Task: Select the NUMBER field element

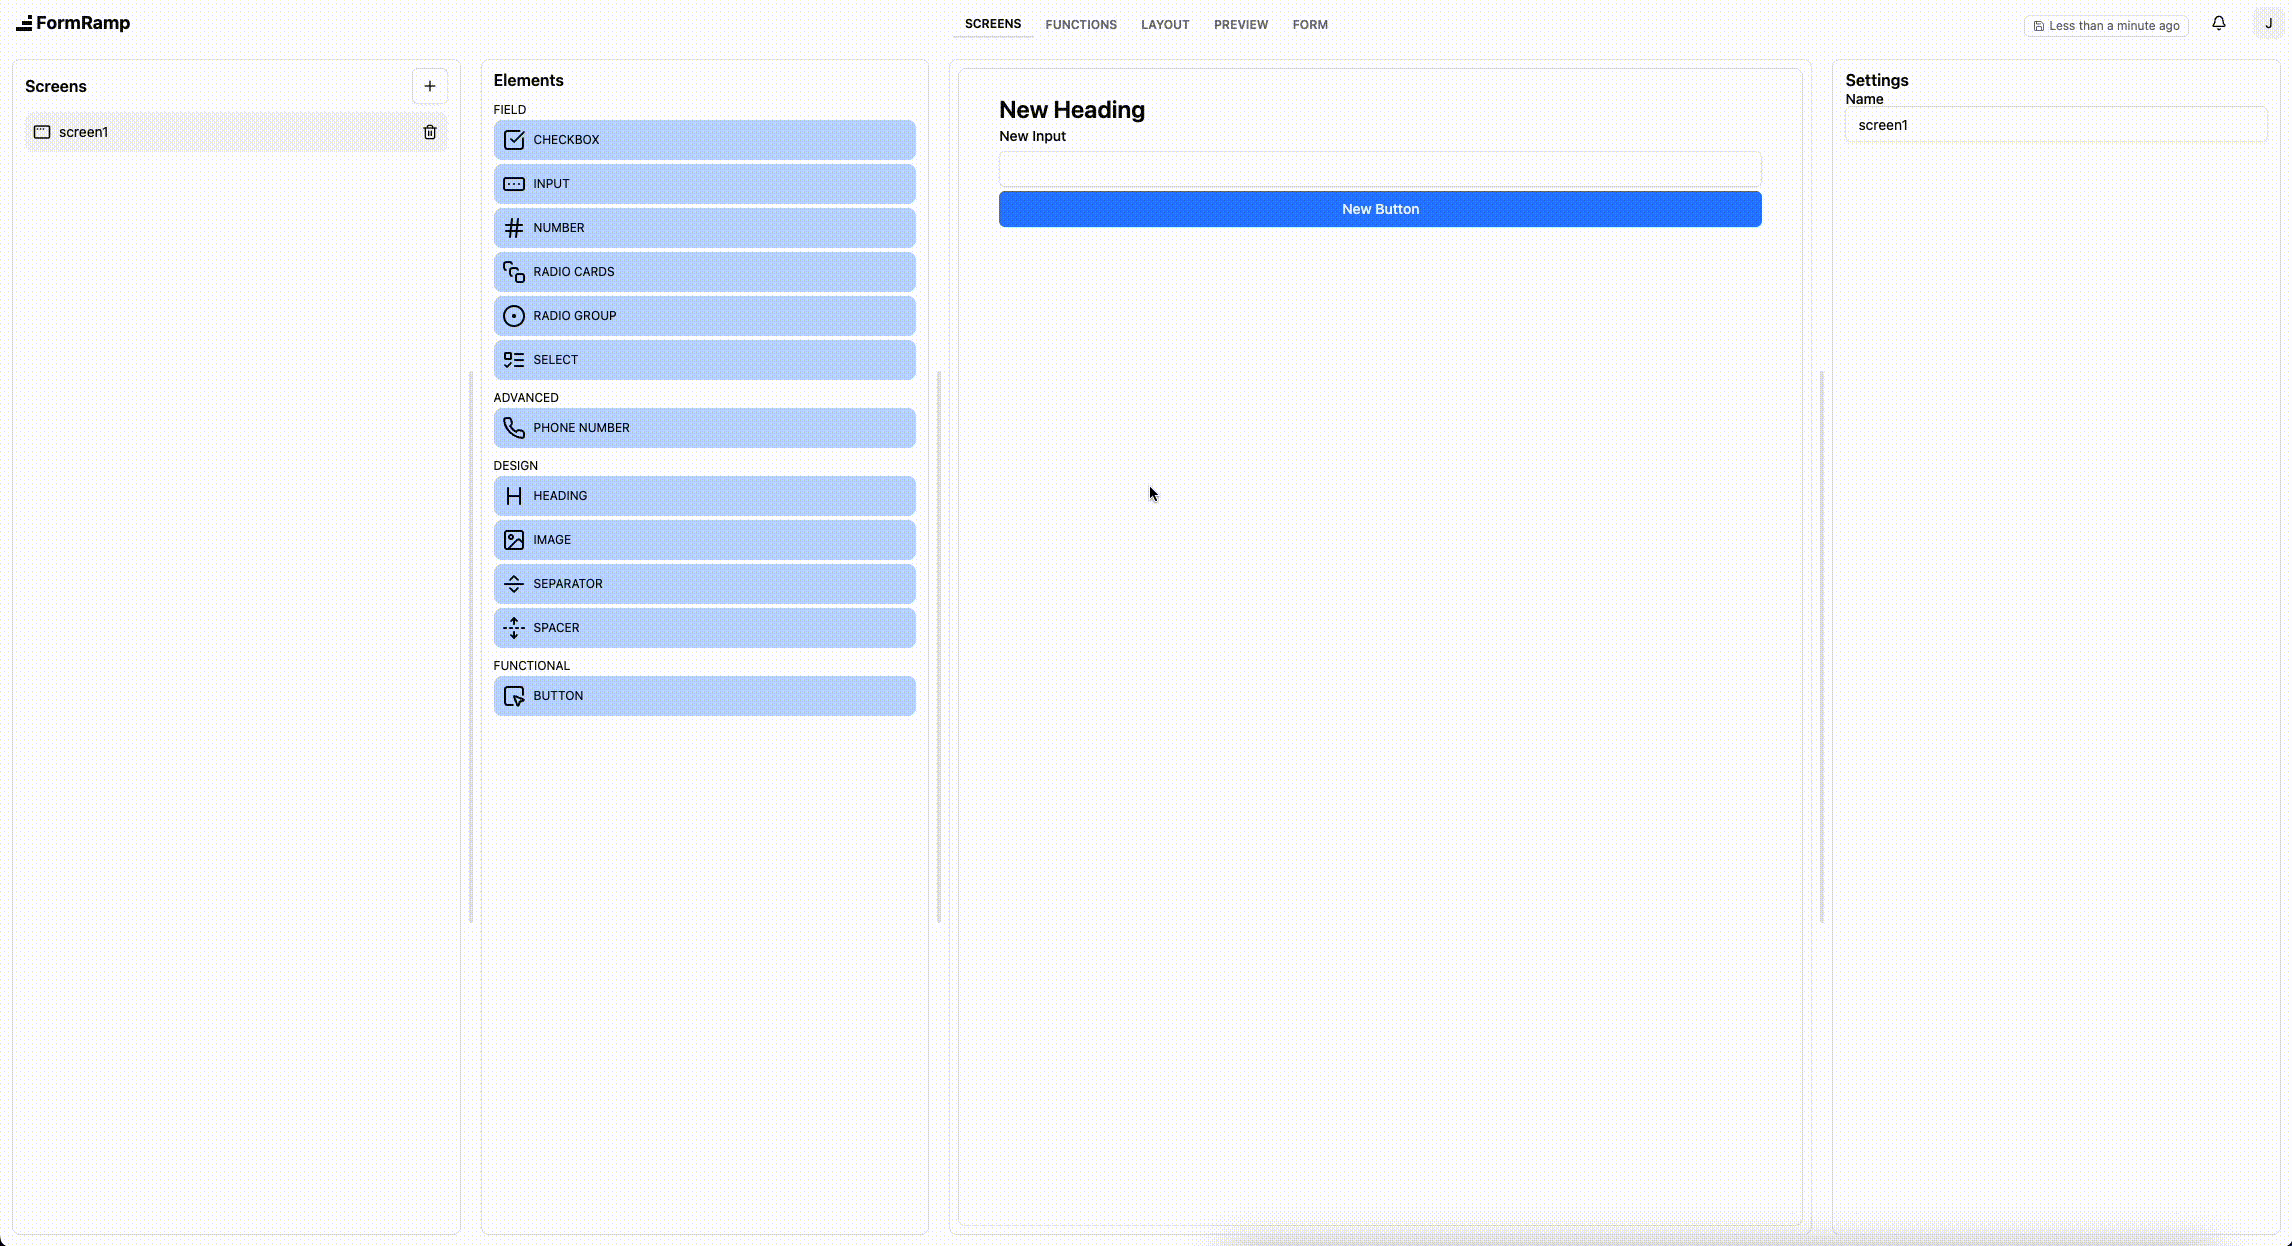Action: [704, 227]
